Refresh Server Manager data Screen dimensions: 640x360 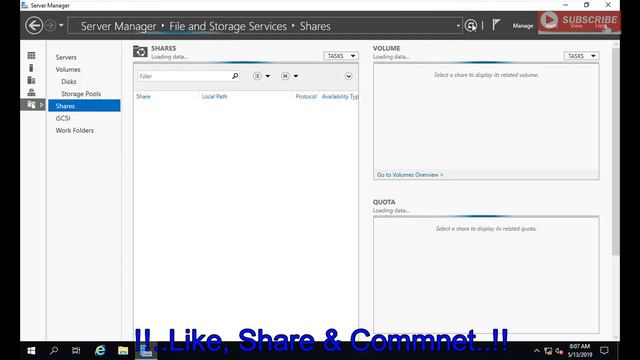coord(471,25)
